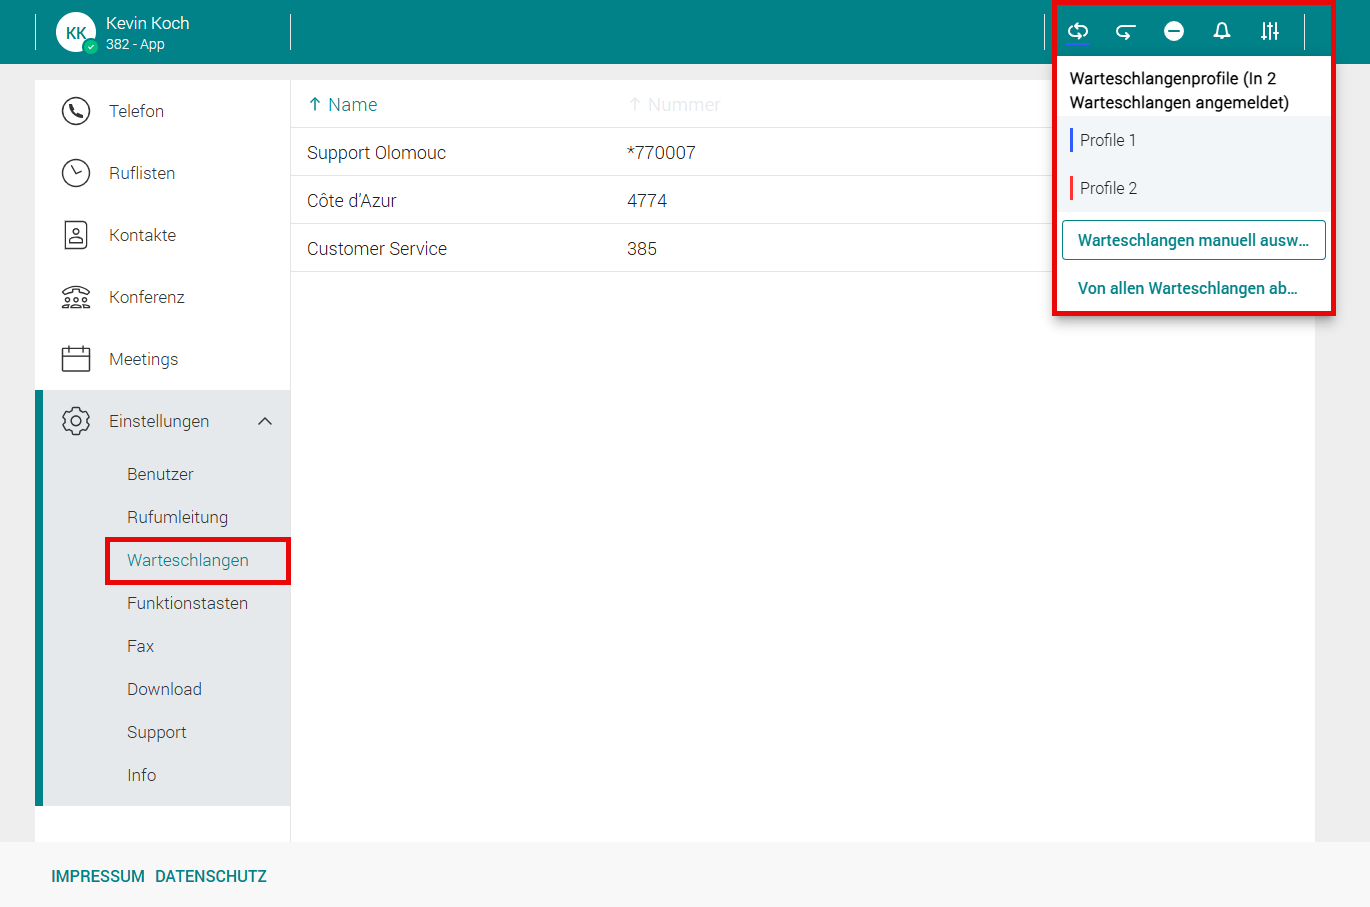Log out from all Warteschlangen
The image size is (1370, 907).
pos(1187,288)
